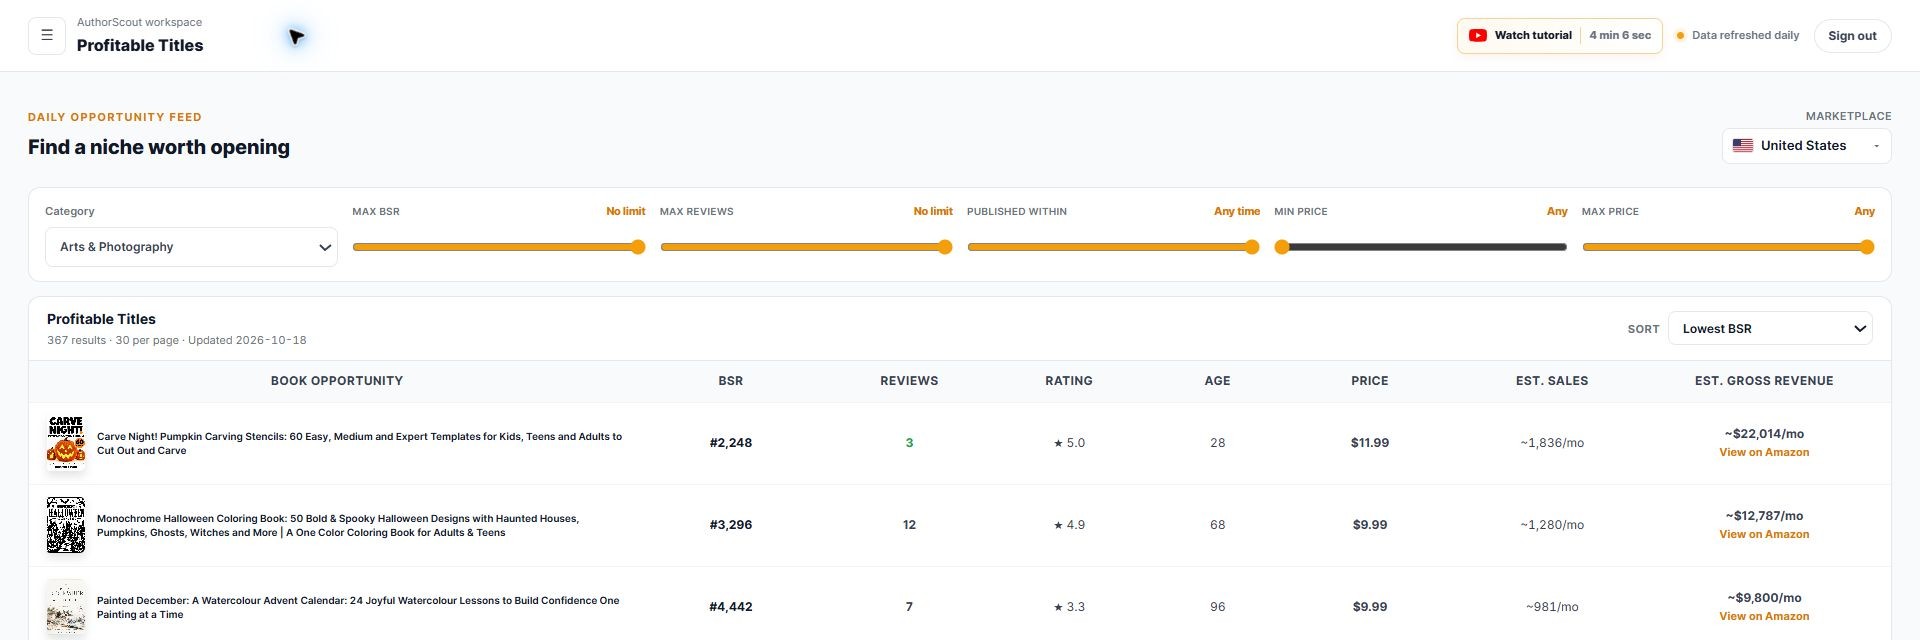Click gross revenue ~$9,800/mo
Screen dimensions: 1920x640
coord(1764,598)
